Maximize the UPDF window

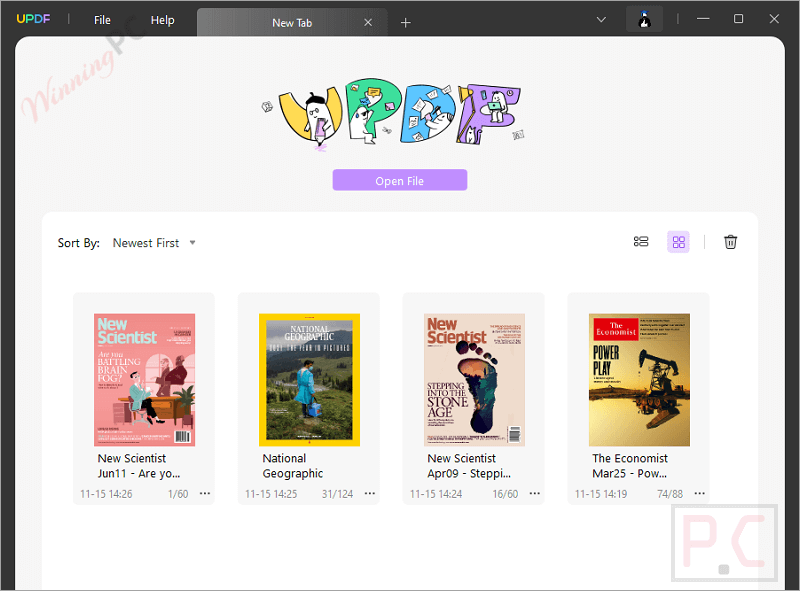click(x=738, y=19)
